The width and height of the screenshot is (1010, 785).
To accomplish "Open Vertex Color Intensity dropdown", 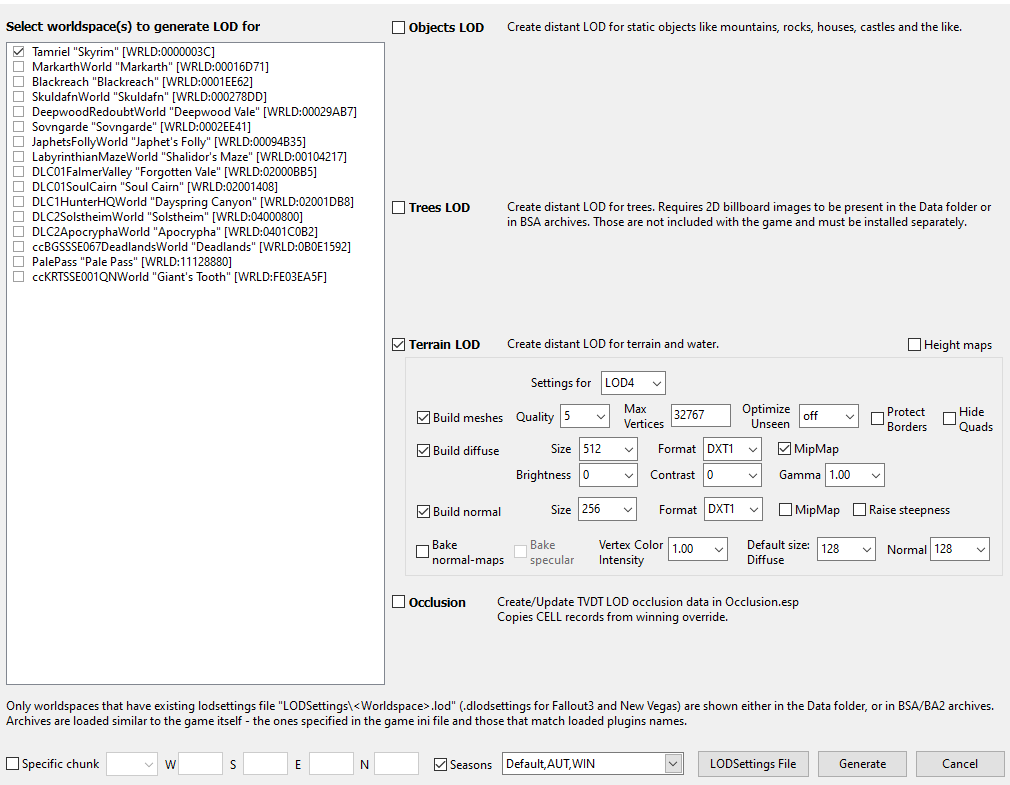I will [698, 549].
